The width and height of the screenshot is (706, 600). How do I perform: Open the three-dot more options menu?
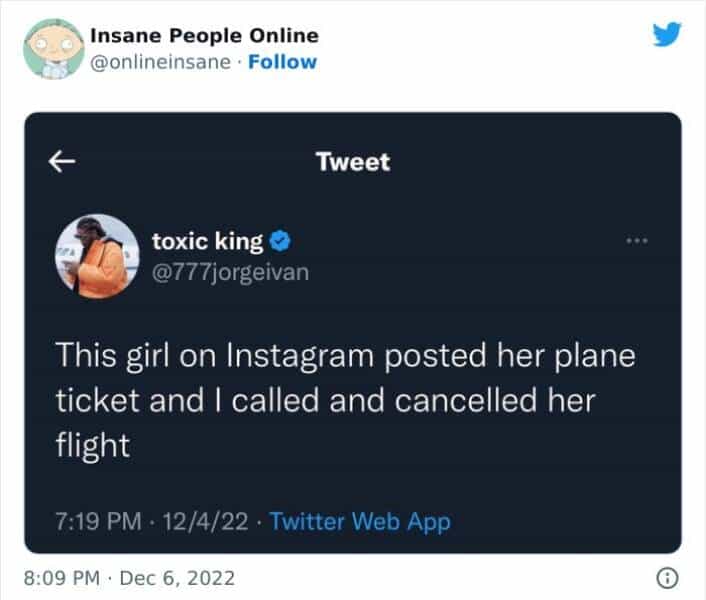[x=636, y=240]
